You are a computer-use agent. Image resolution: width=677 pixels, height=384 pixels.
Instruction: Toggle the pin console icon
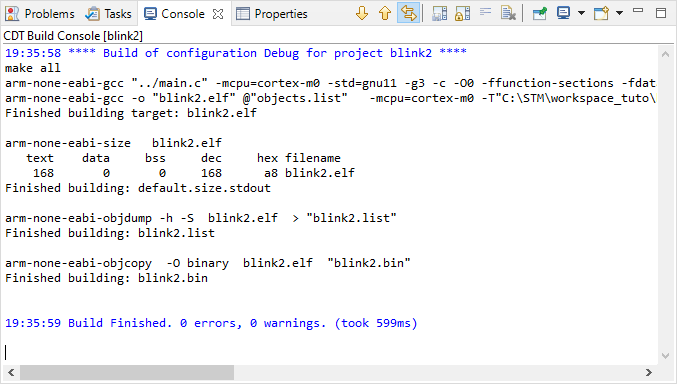coord(540,13)
